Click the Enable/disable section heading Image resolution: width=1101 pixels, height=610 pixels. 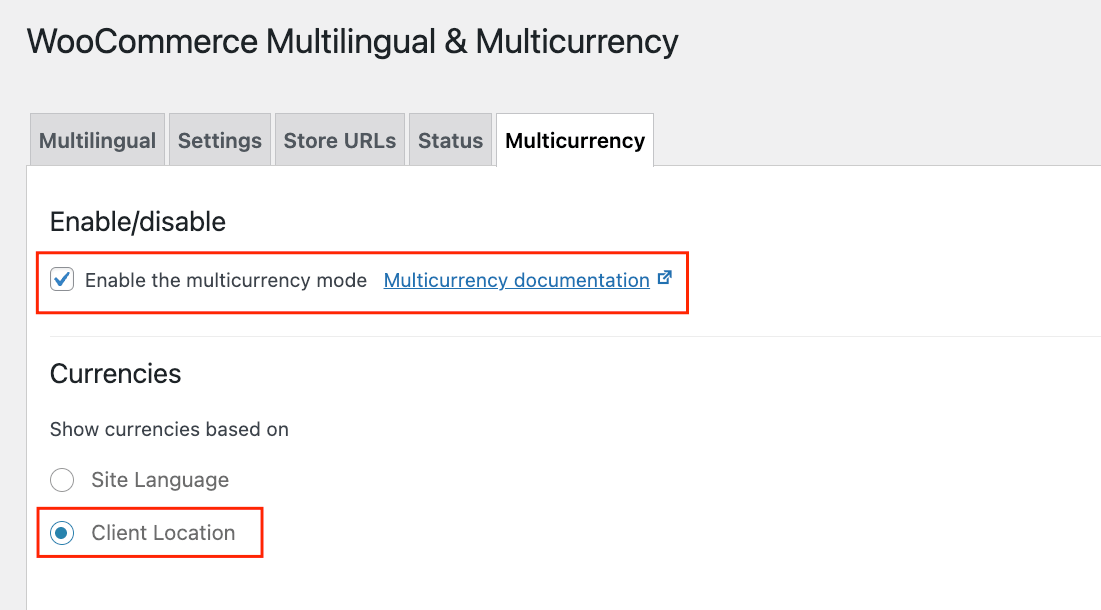click(x=138, y=222)
